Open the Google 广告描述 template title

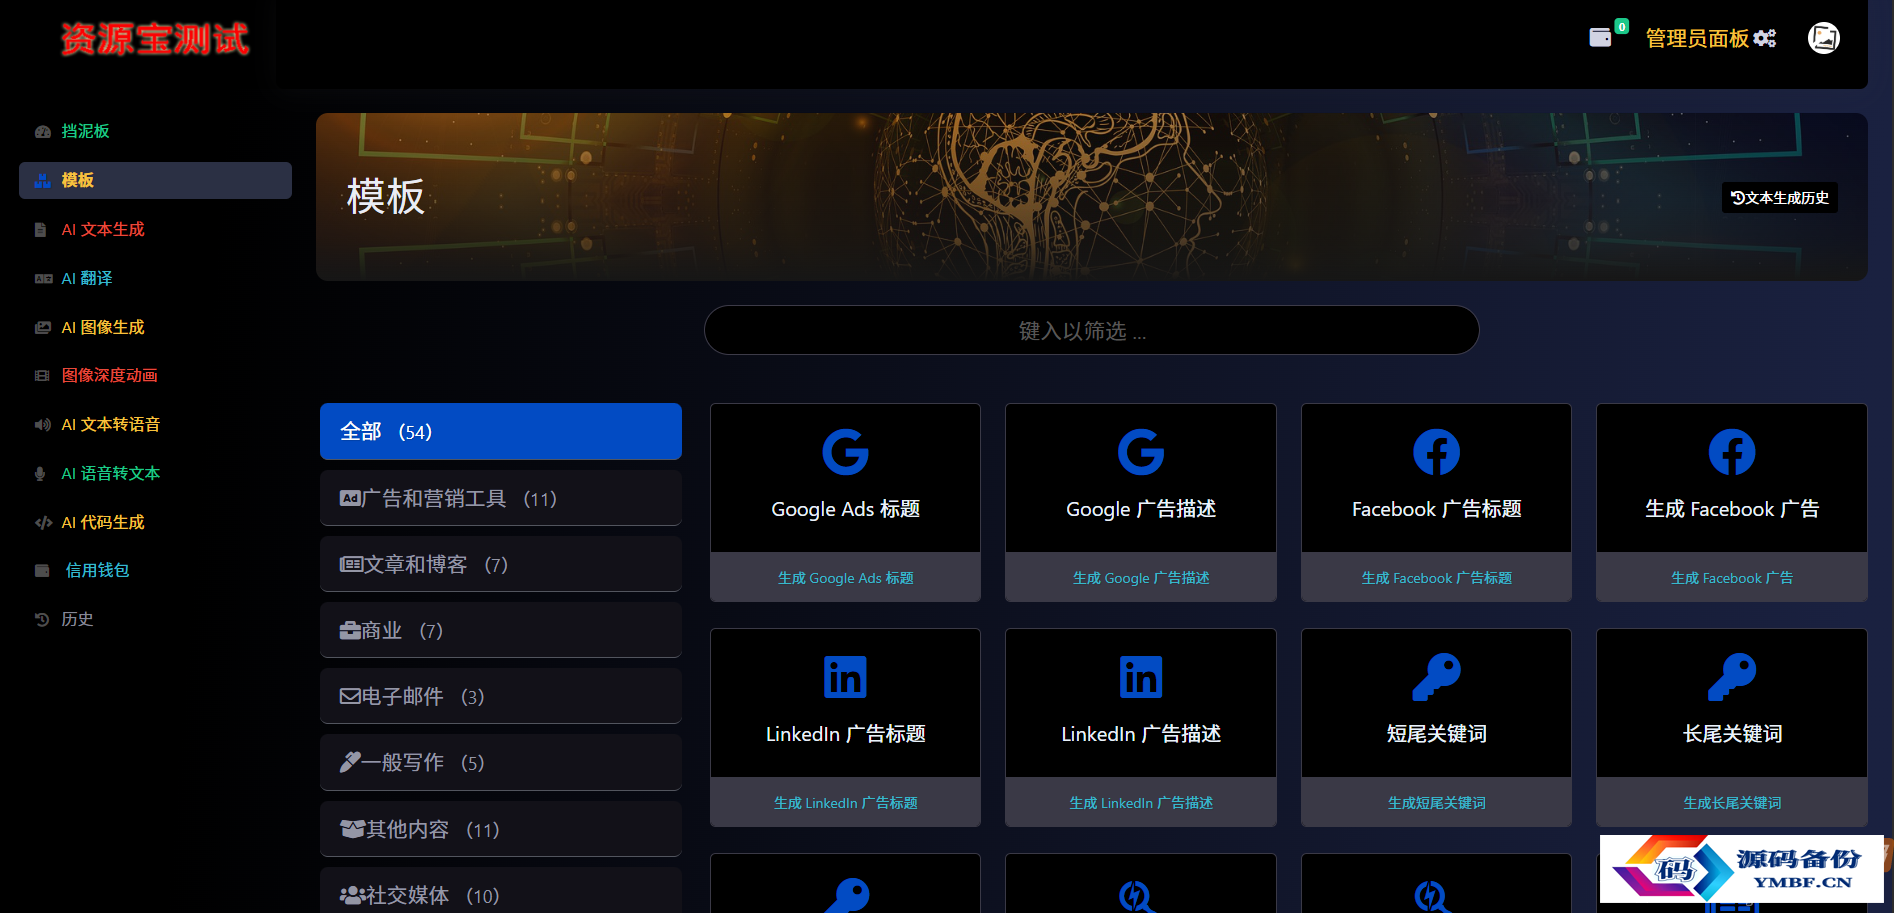[1141, 509]
